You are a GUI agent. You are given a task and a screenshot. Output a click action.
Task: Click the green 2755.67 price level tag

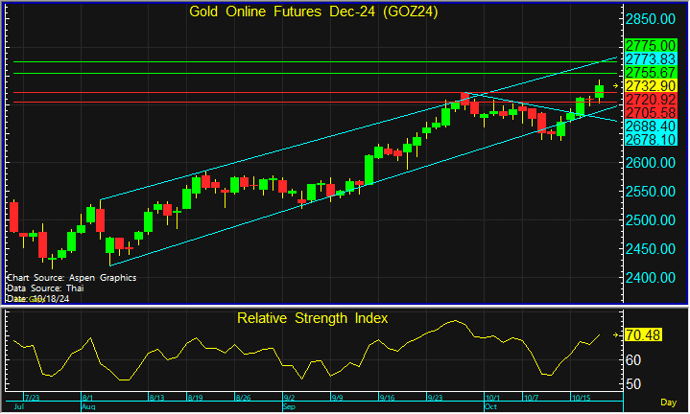651,73
